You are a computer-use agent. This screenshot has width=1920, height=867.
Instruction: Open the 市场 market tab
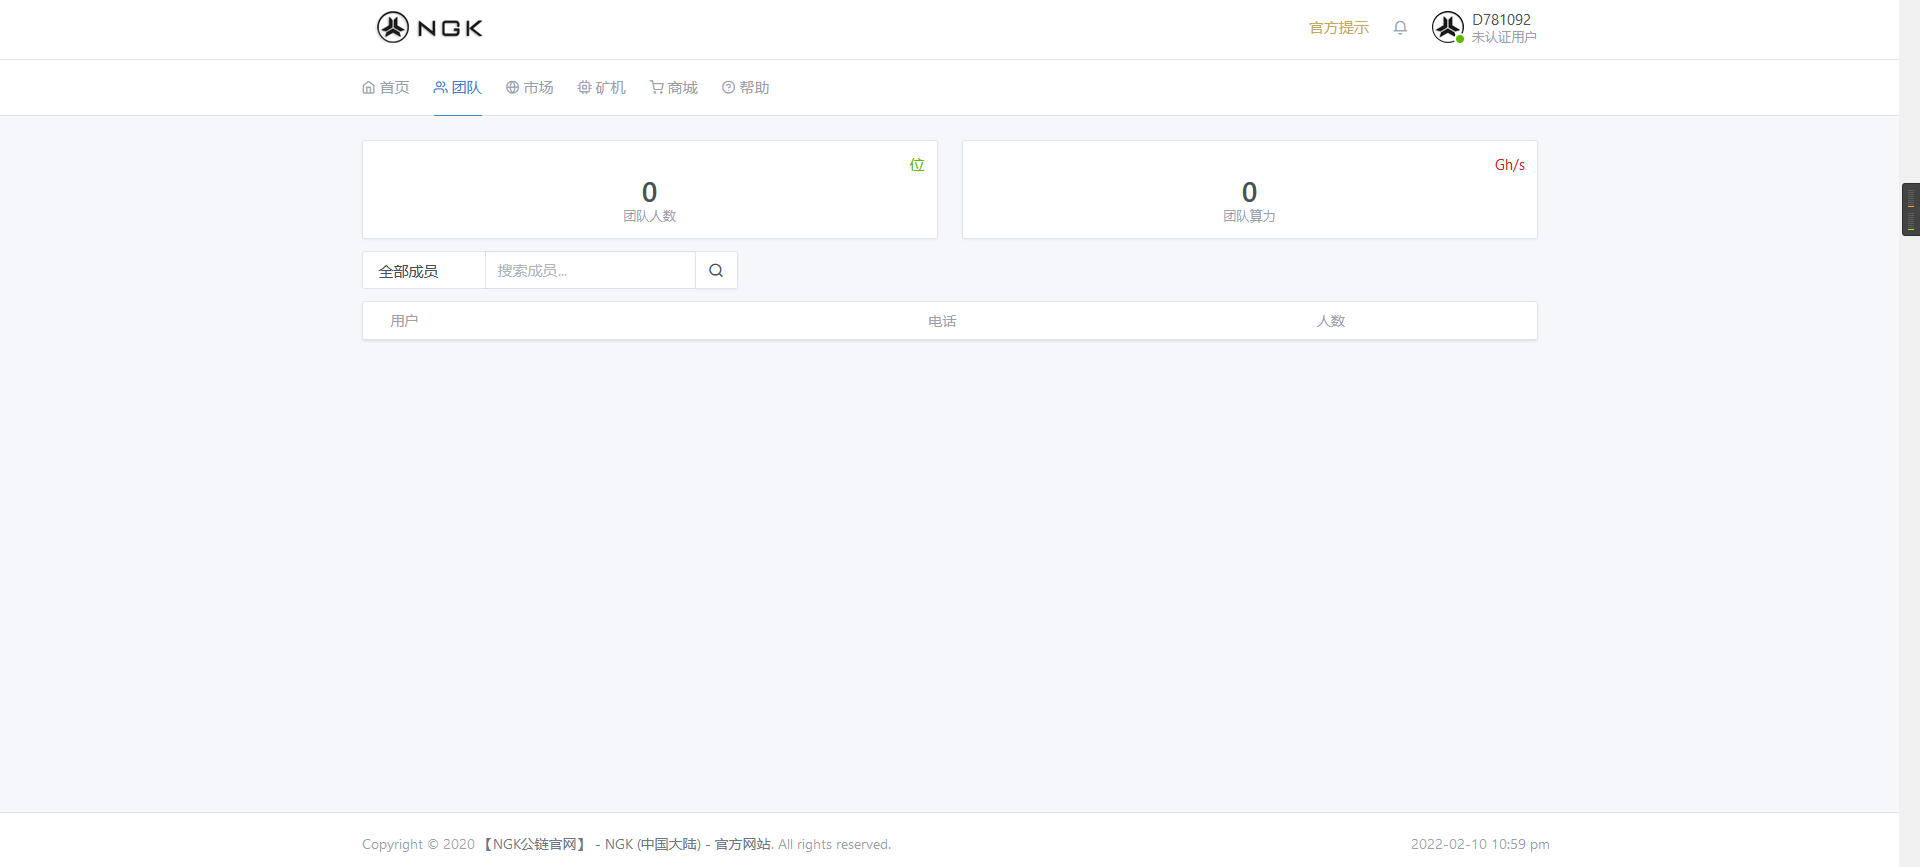530,88
